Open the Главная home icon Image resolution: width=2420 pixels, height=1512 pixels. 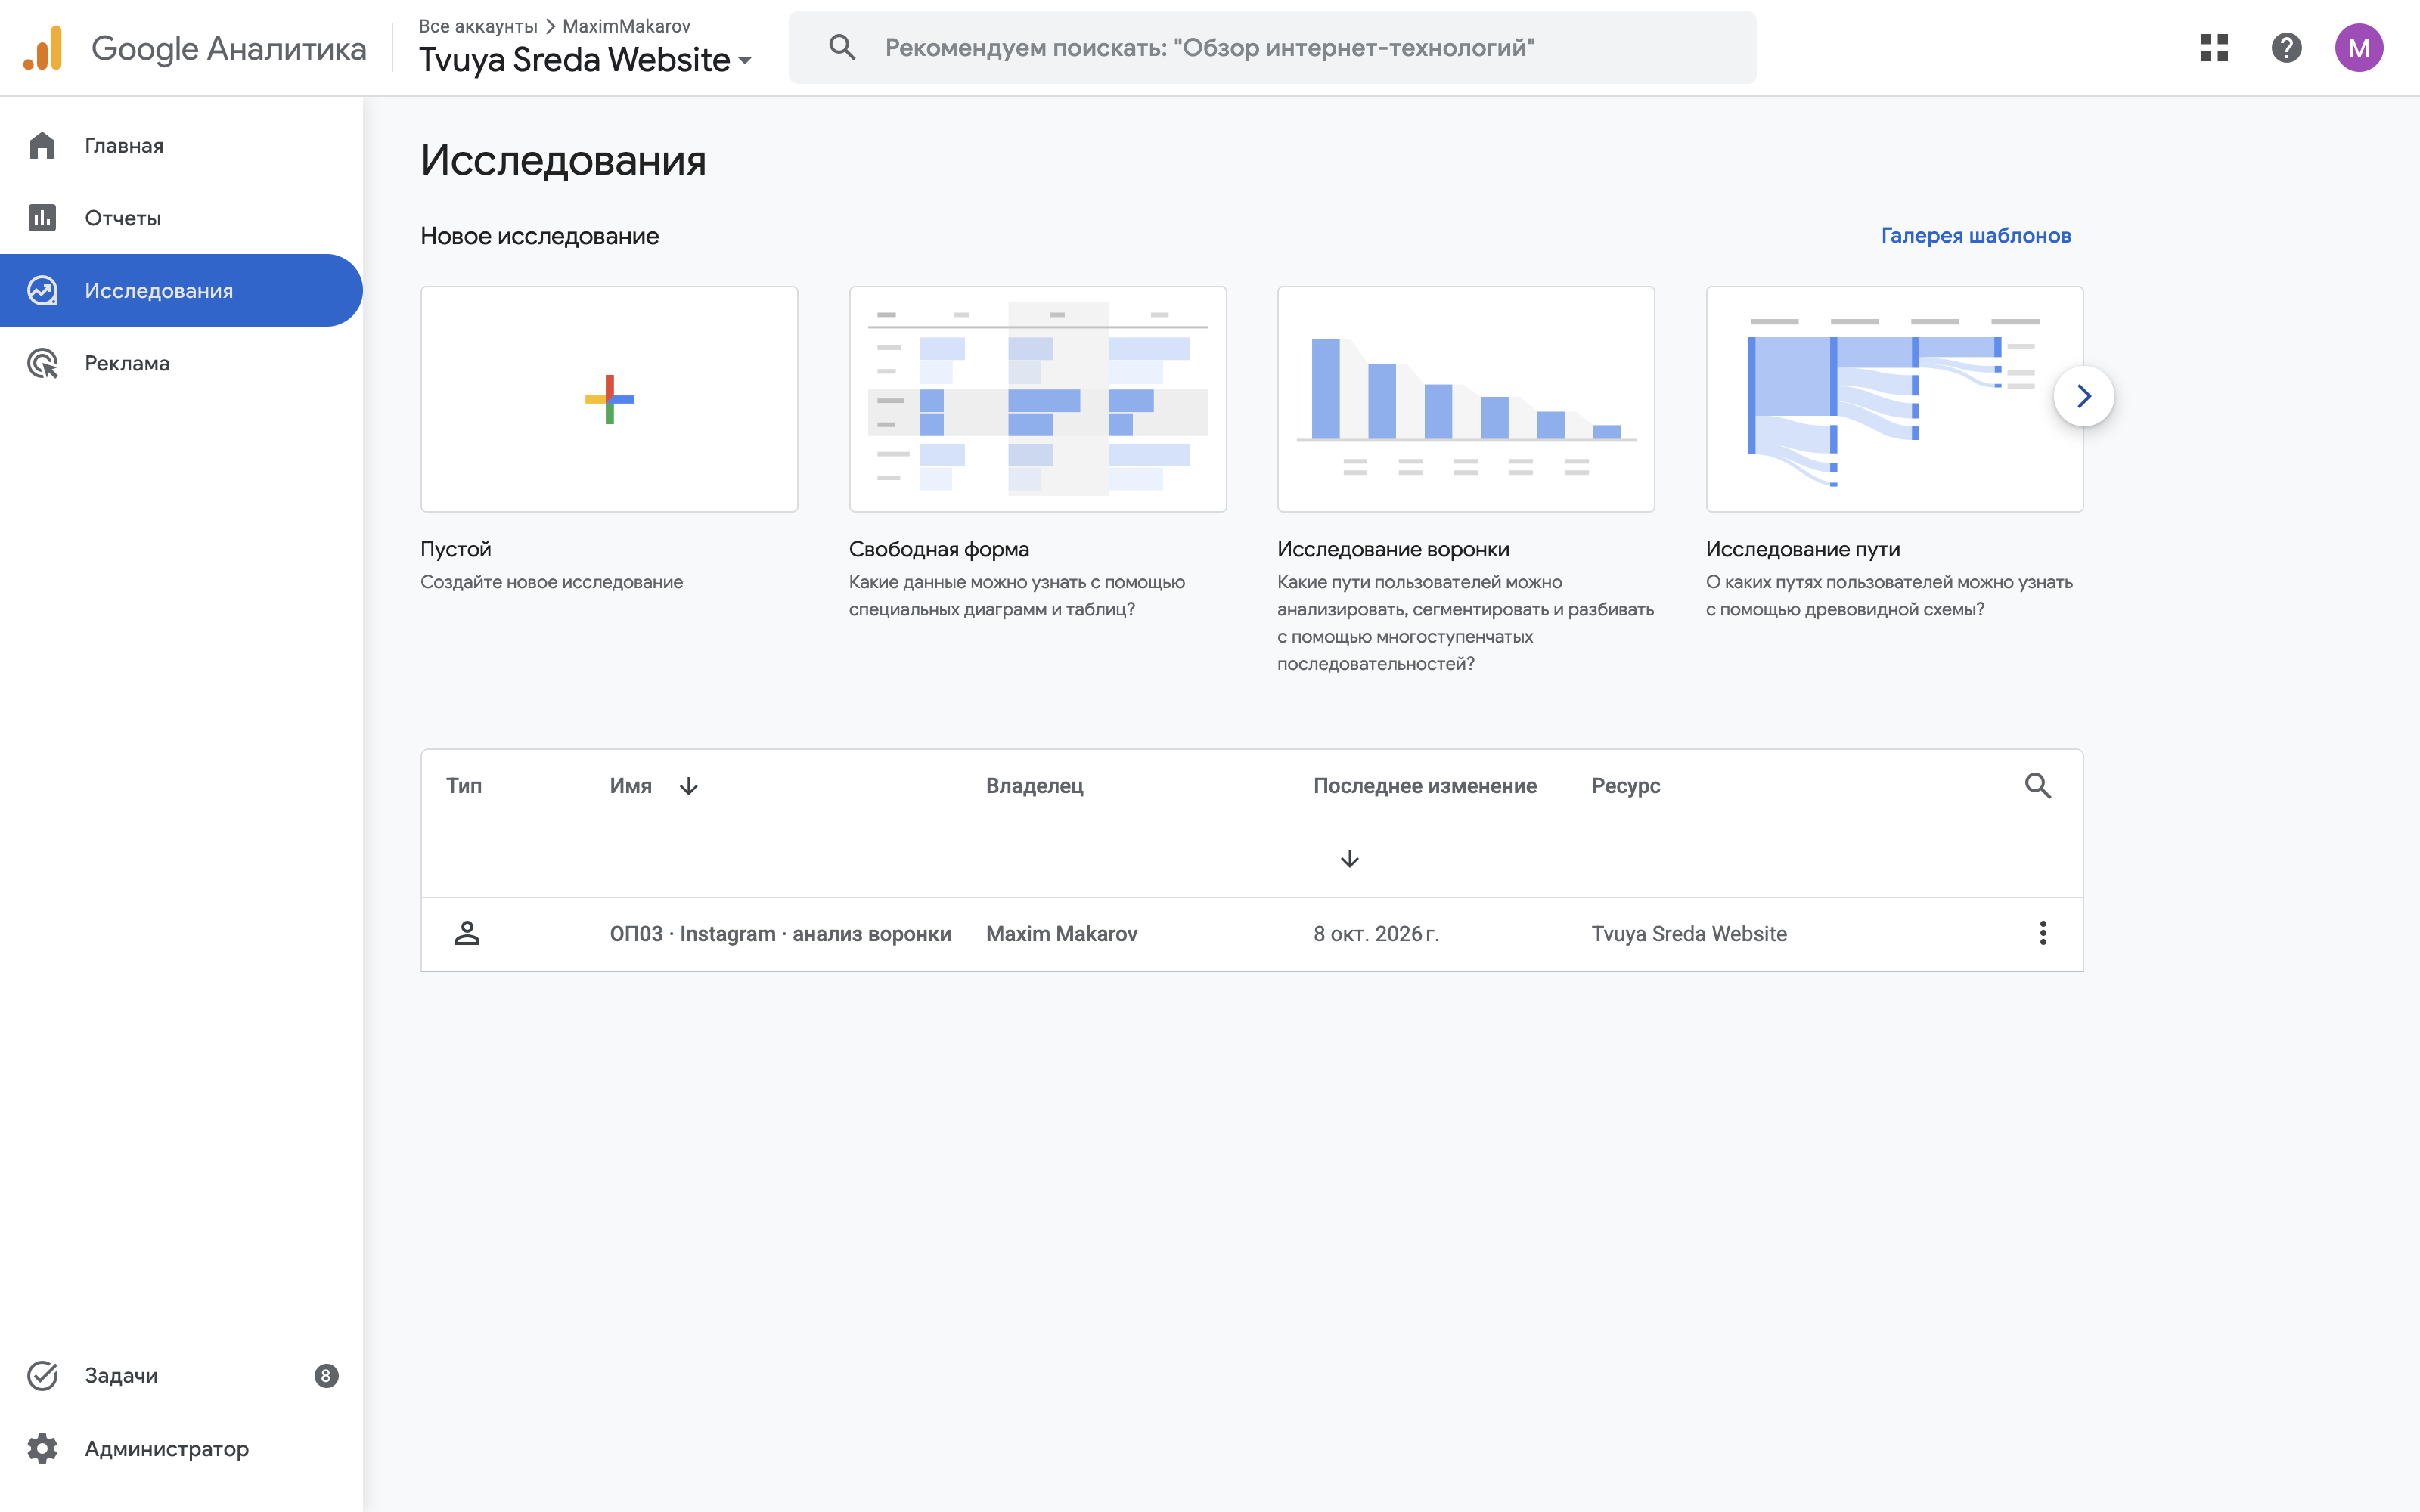point(42,145)
